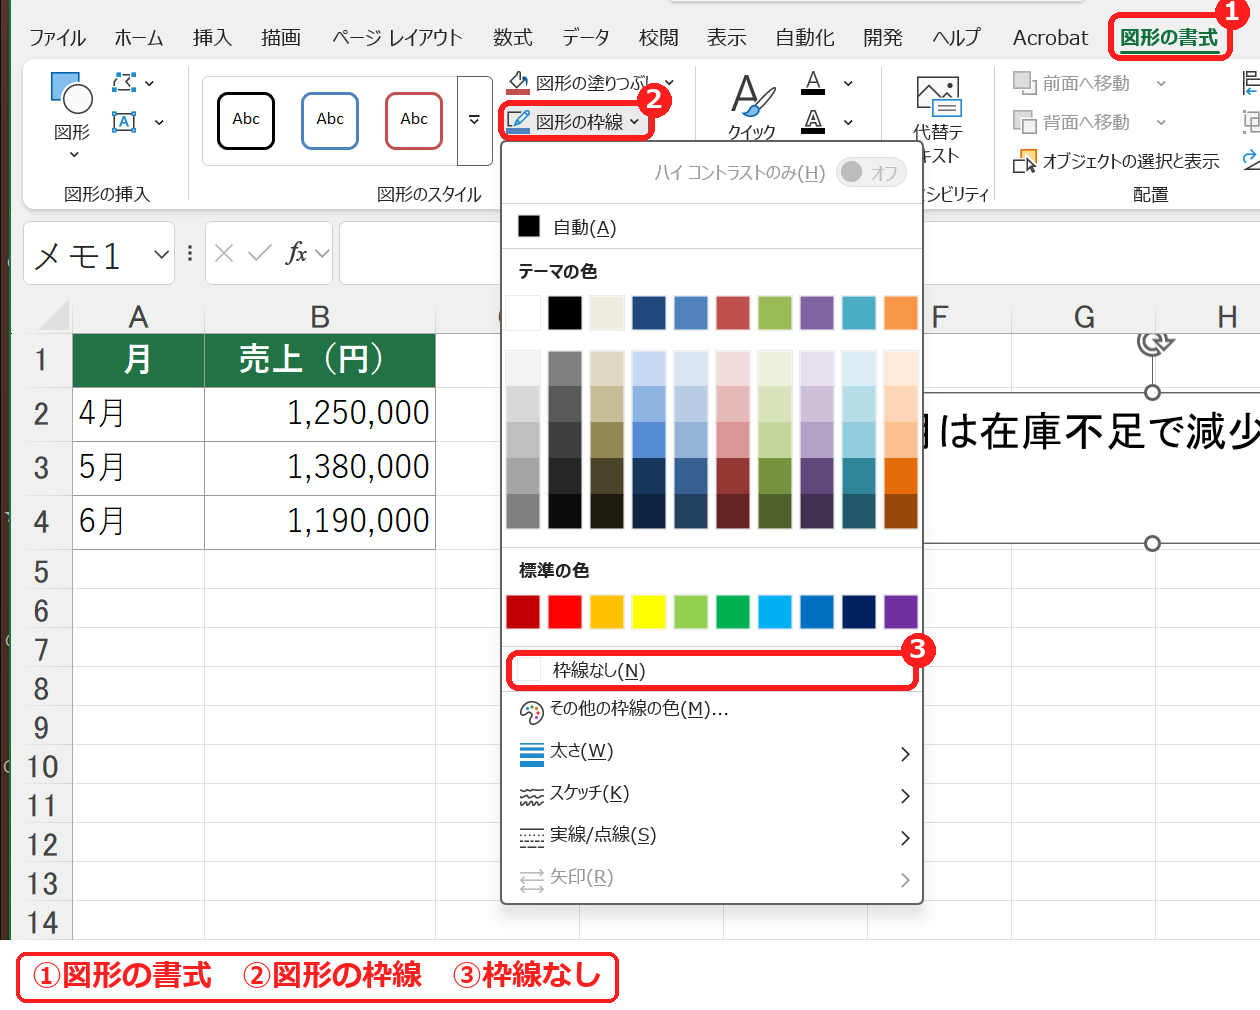Open the text fill dropdown arrow
Viewport: 1260px width, 1010px height.
(848, 83)
